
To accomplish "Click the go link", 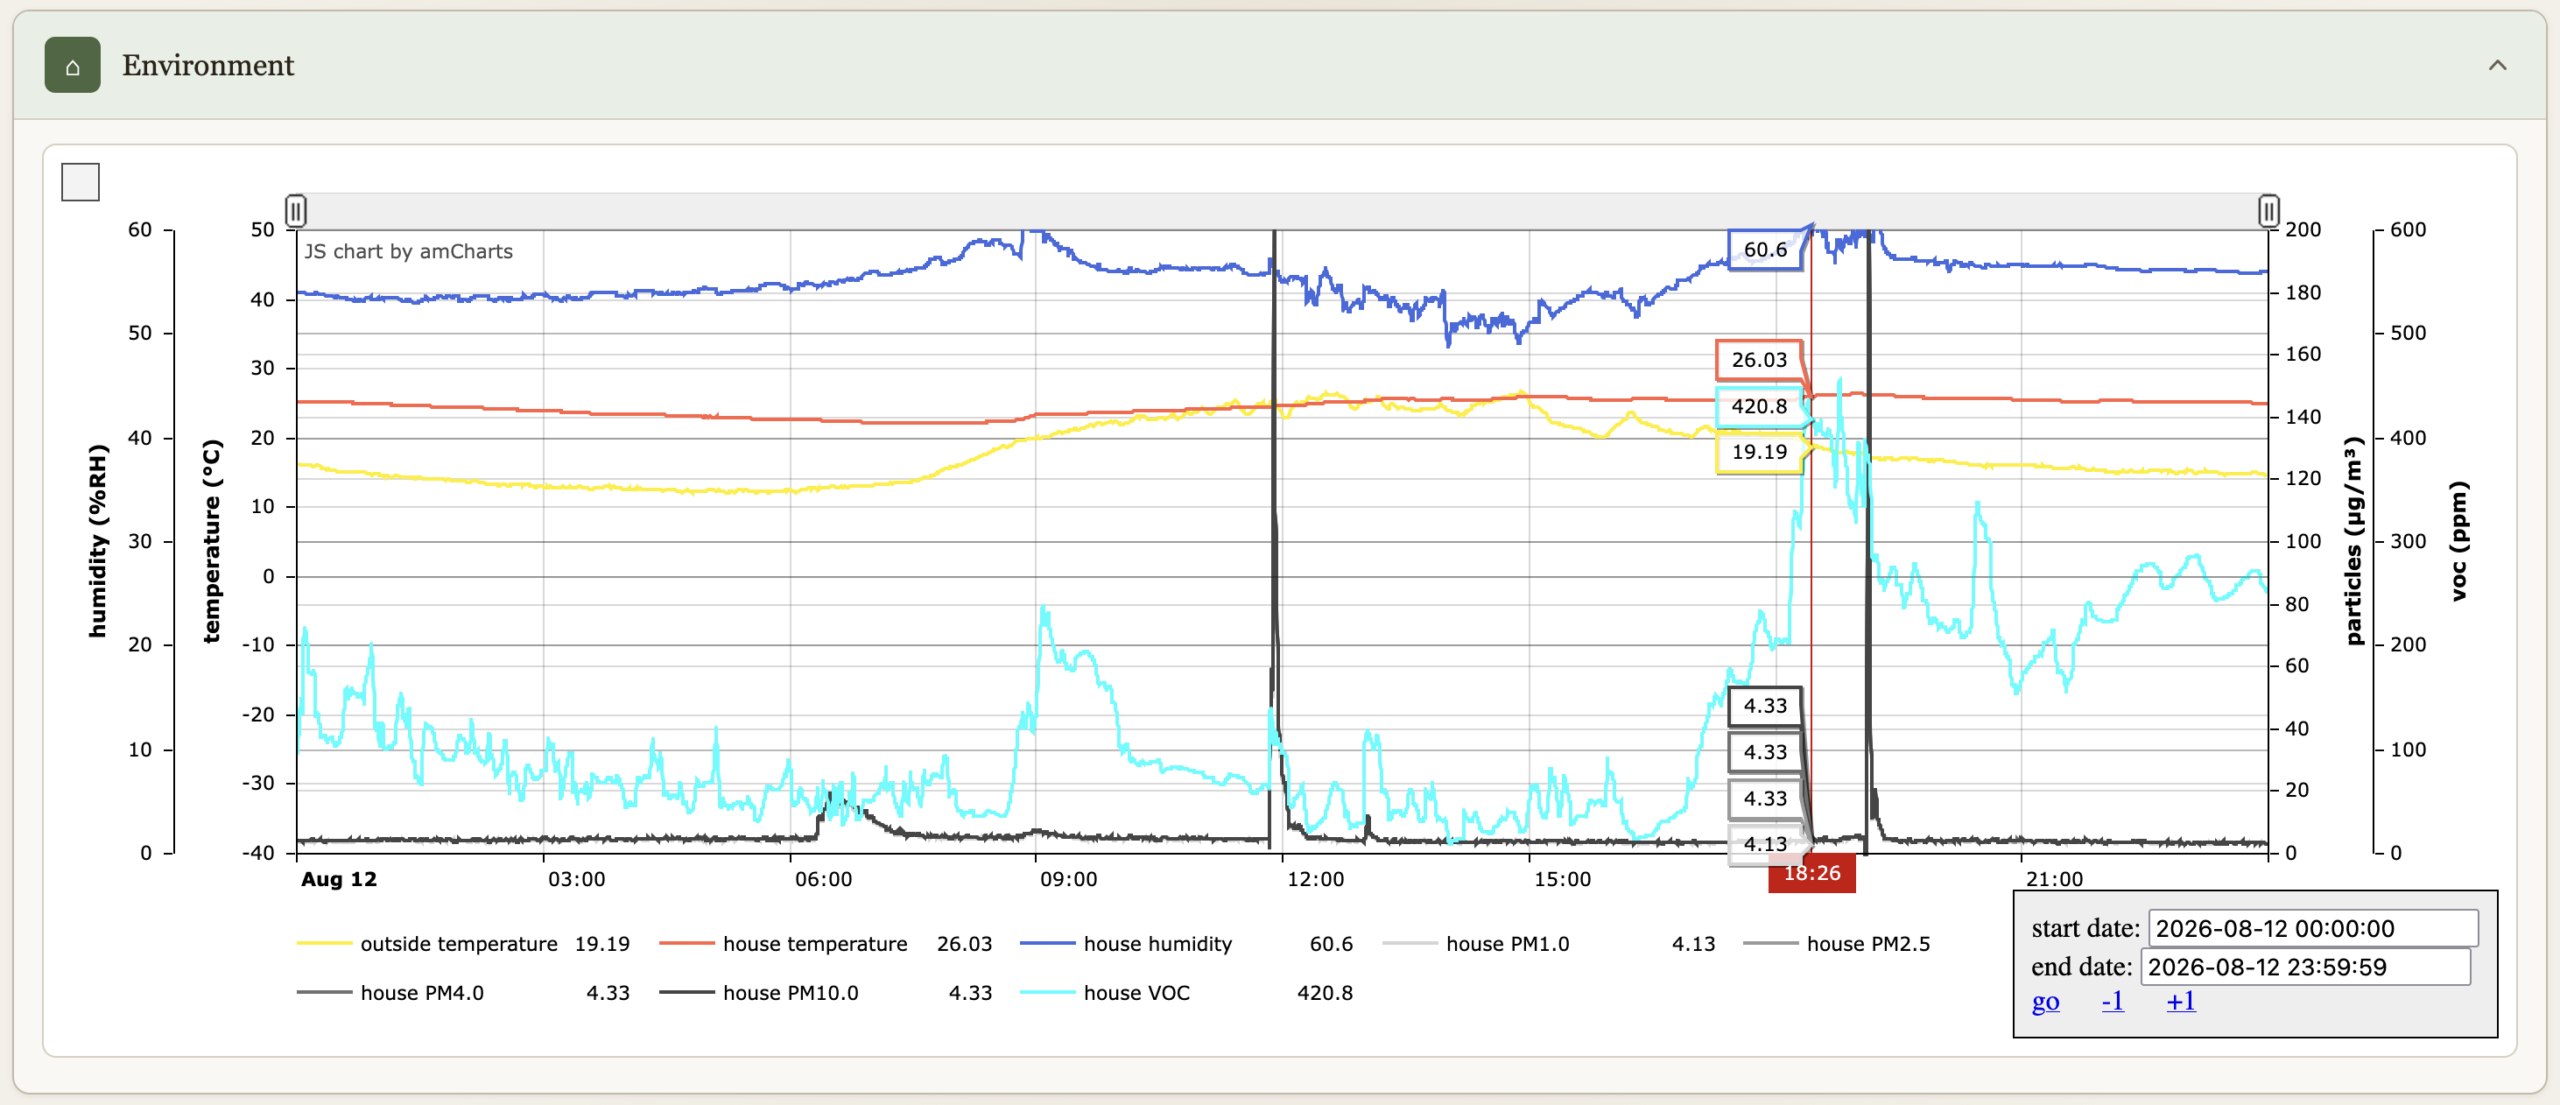I will [2045, 1001].
